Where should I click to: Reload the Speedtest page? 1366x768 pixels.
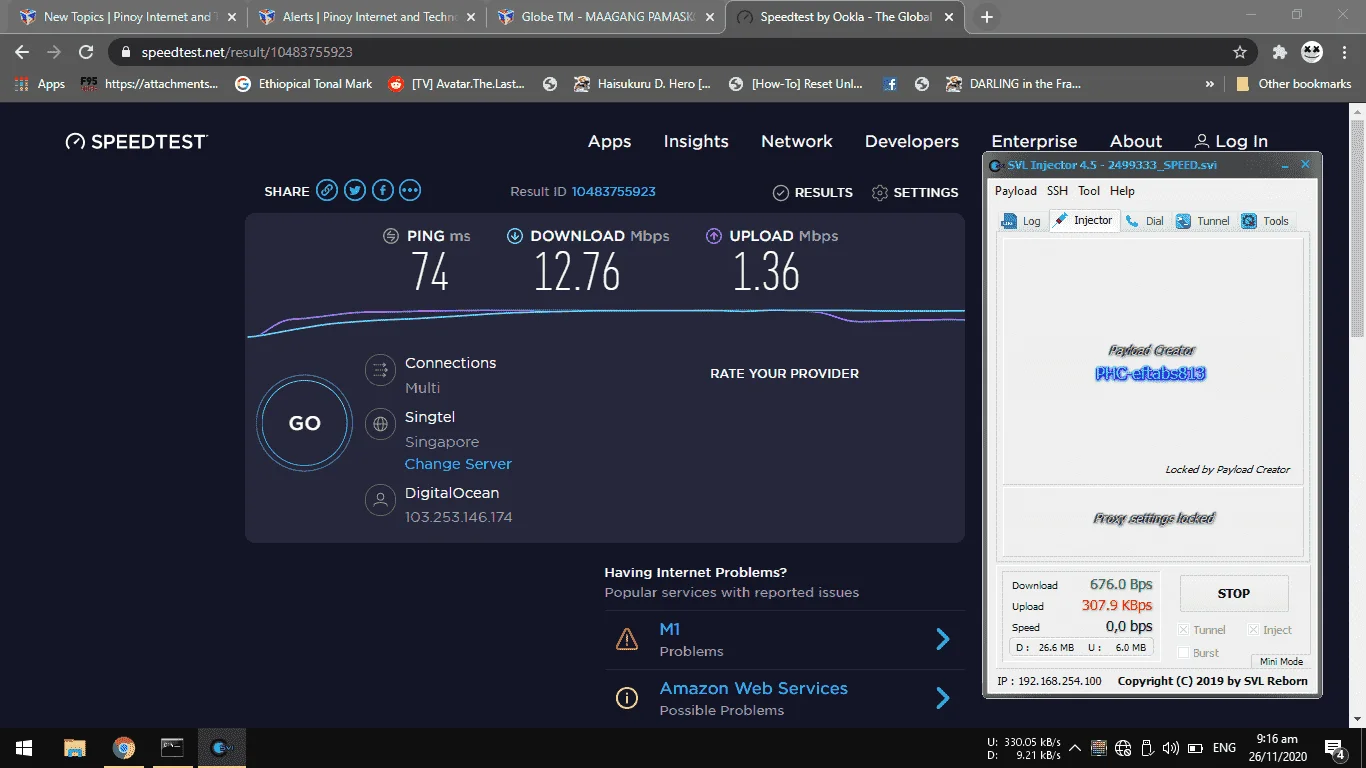pyautogui.click(x=86, y=52)
